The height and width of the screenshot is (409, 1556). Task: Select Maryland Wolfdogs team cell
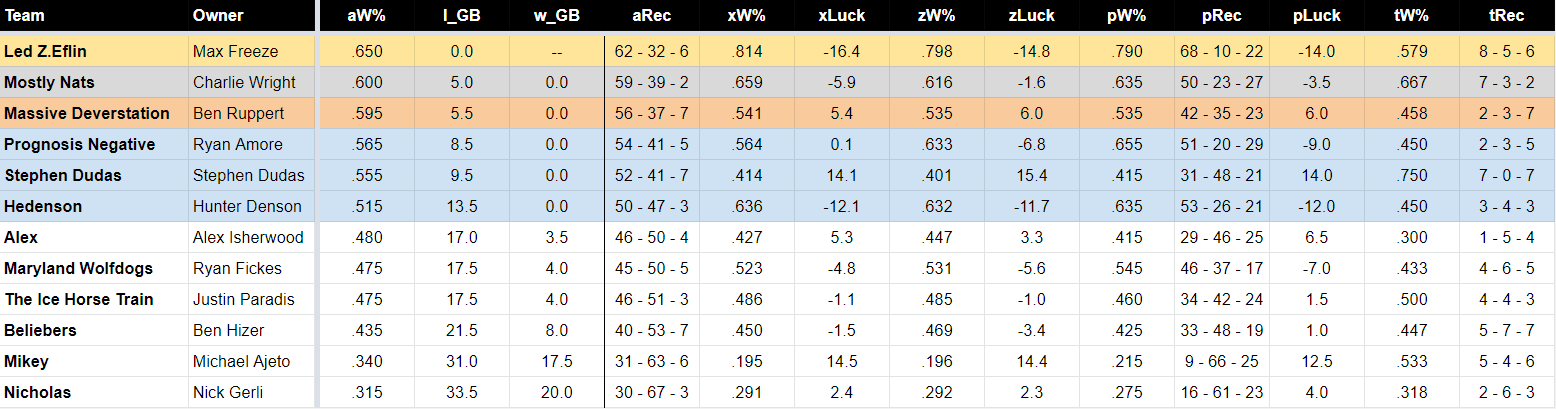point(94,268)
